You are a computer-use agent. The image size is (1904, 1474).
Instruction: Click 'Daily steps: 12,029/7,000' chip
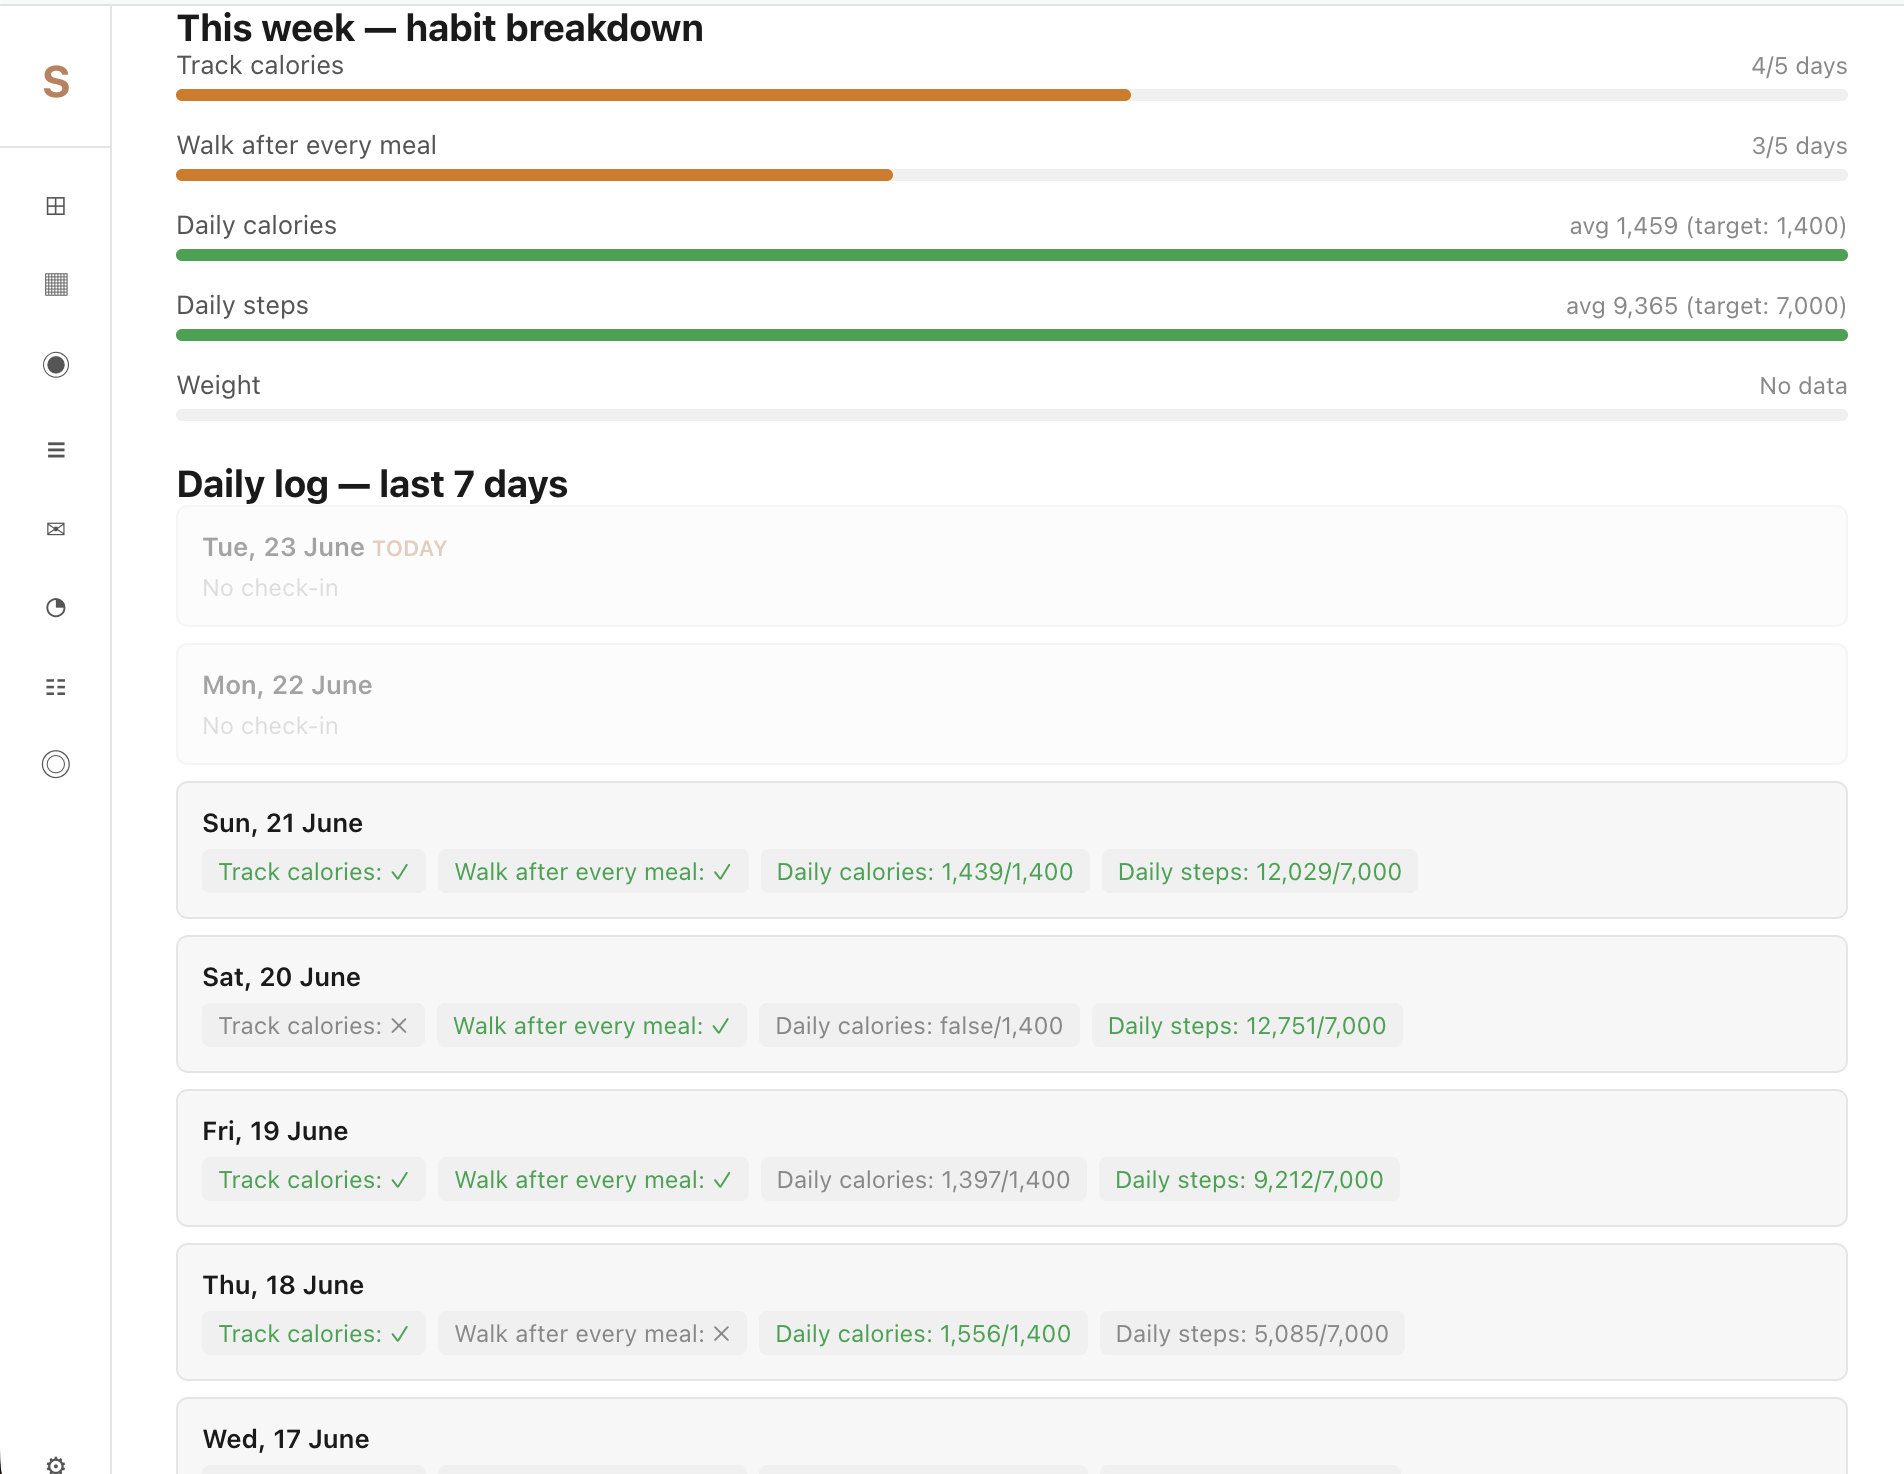point(1260,872)
